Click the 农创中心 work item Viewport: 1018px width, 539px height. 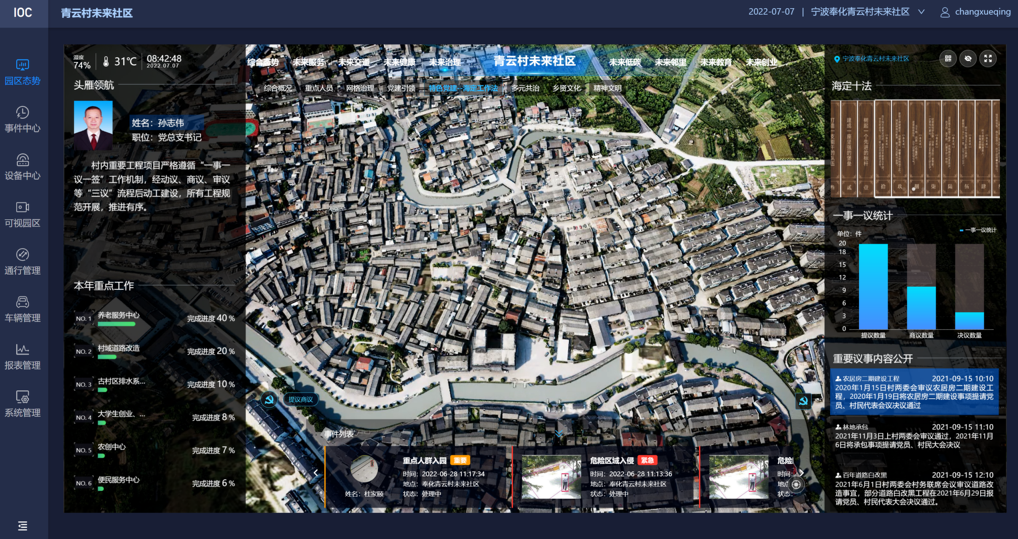155,450
